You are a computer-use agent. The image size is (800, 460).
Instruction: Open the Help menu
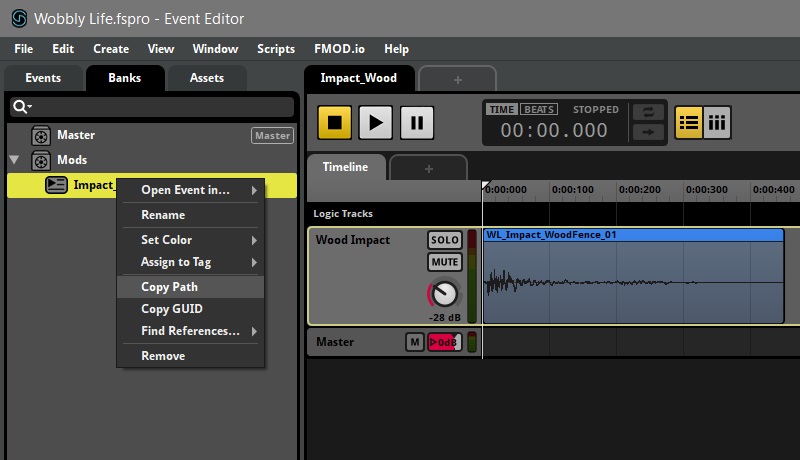(396, 49)
